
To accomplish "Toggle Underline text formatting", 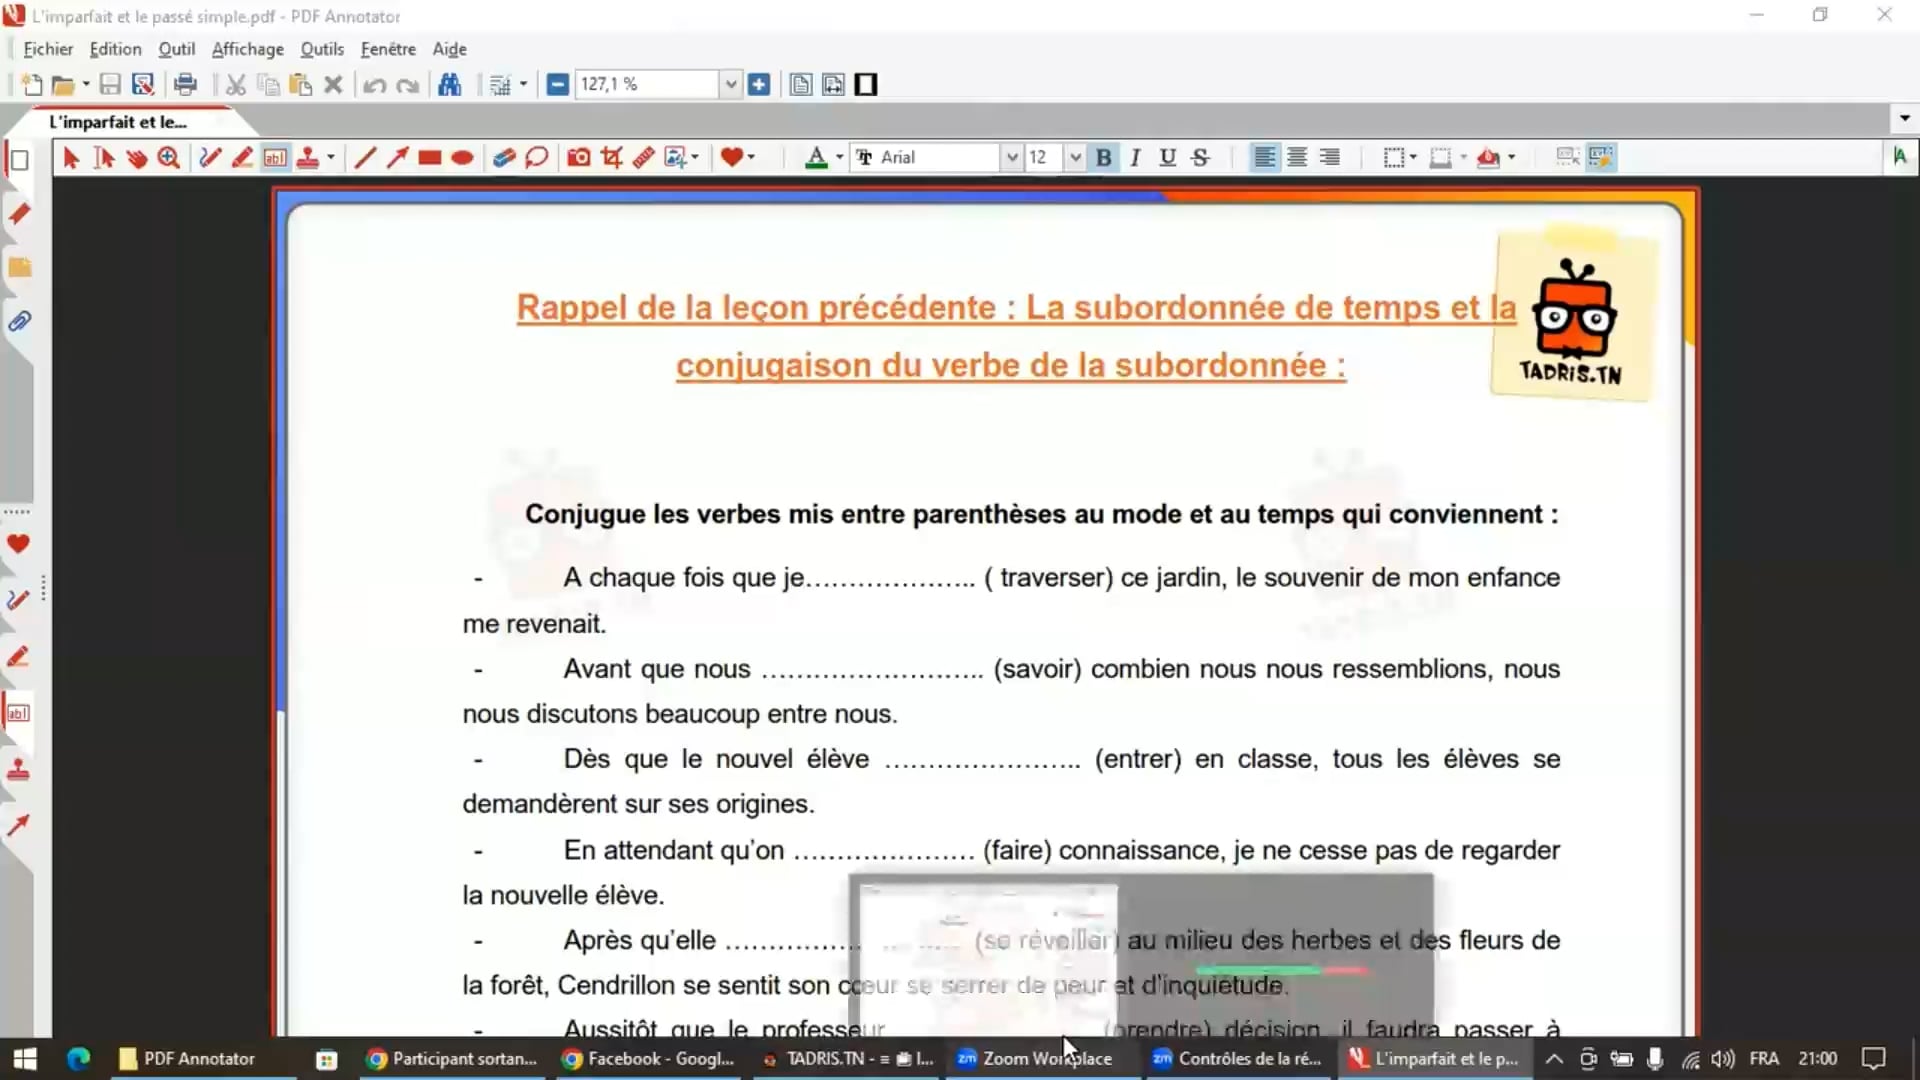I will [x=1167, y=157].
